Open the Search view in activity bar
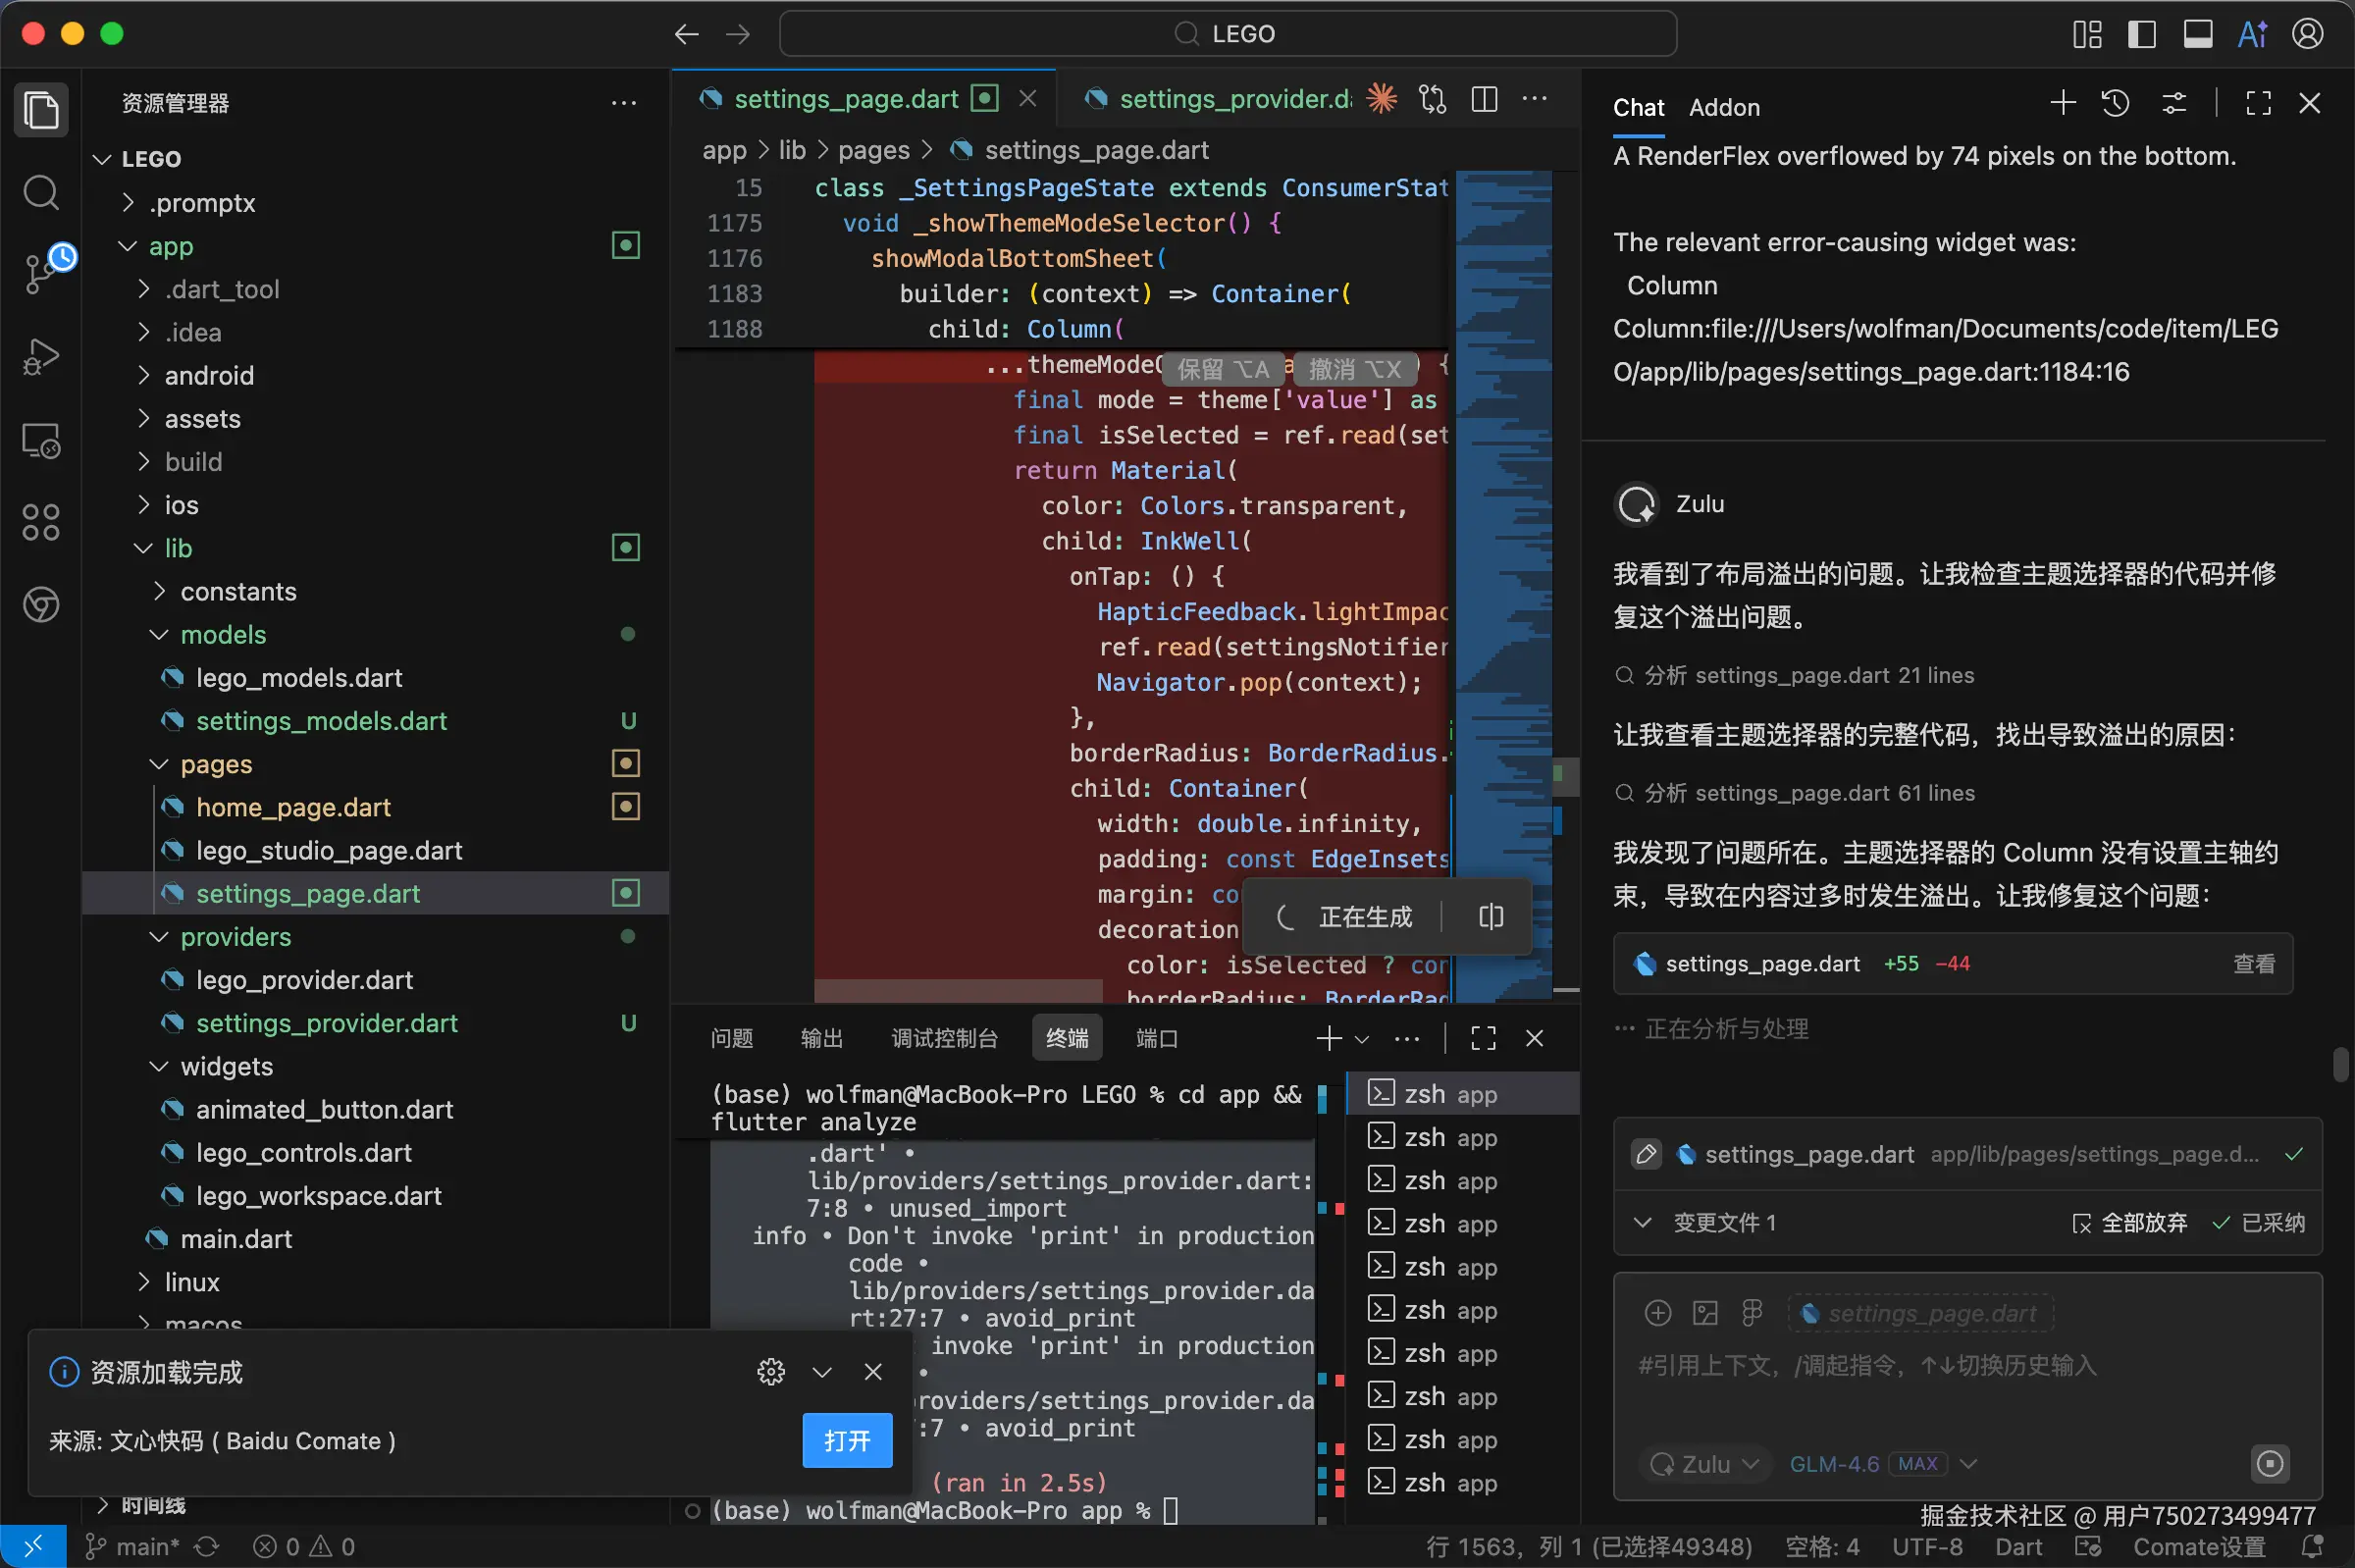 [x=41, y=192]
